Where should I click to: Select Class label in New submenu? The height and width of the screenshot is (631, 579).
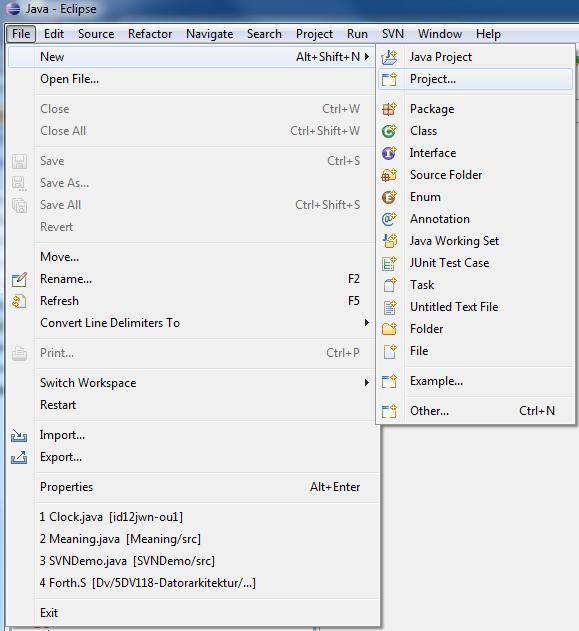[423, 131]
